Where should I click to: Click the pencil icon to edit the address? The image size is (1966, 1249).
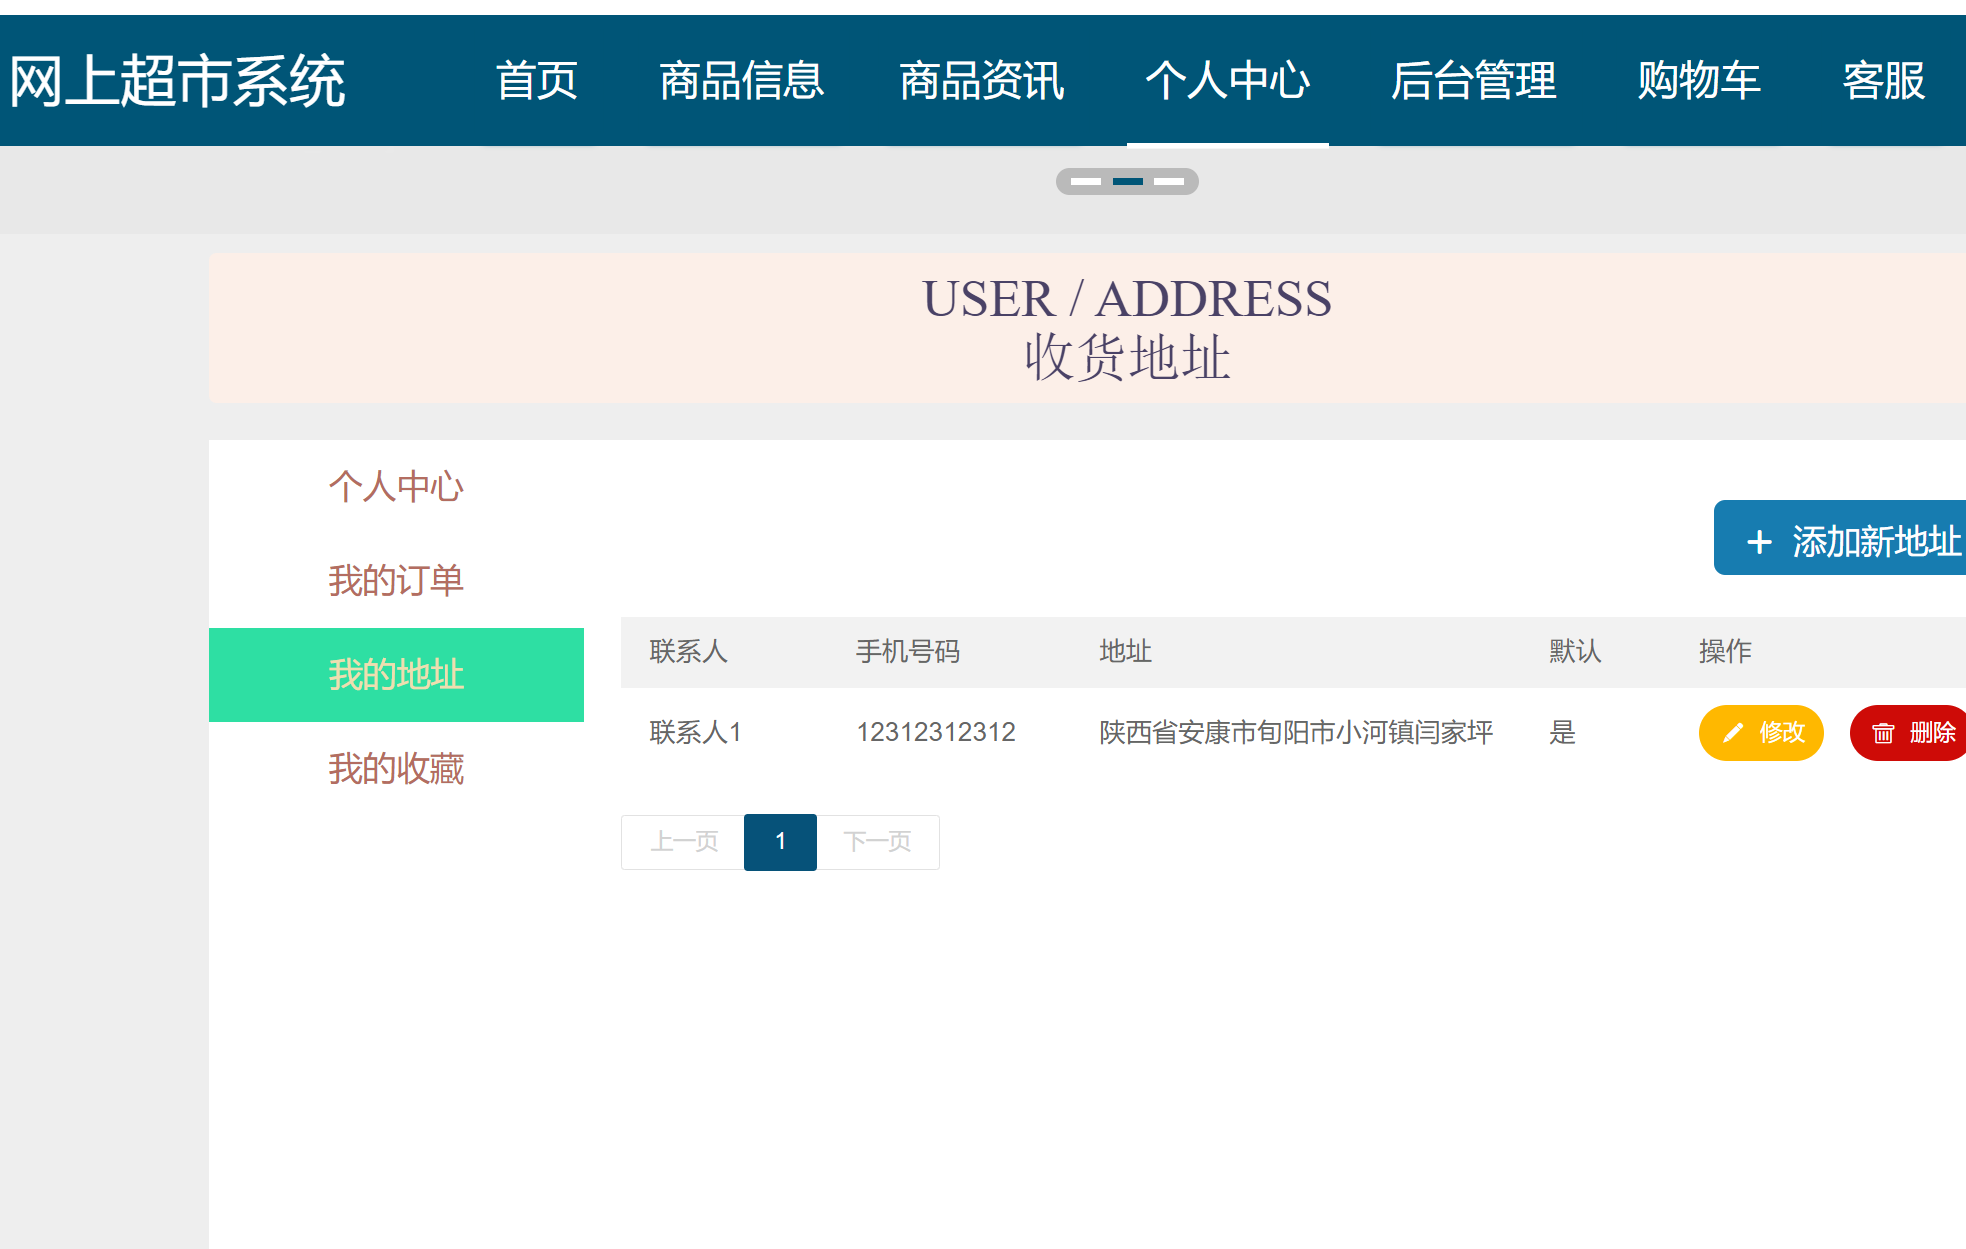tap(1732, 731)
